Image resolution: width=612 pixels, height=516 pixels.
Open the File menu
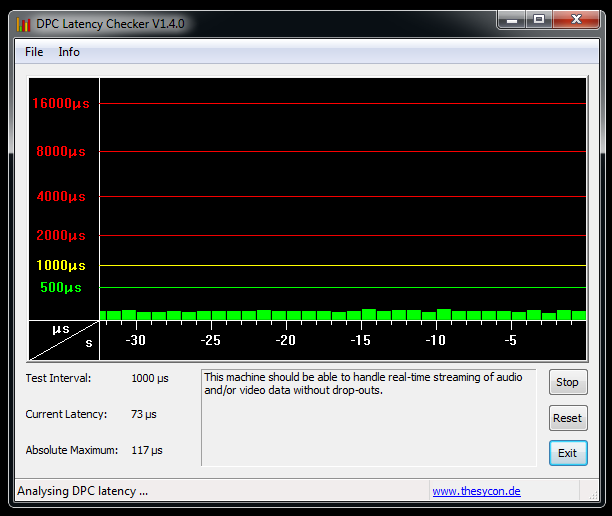(x=34, y=52)
